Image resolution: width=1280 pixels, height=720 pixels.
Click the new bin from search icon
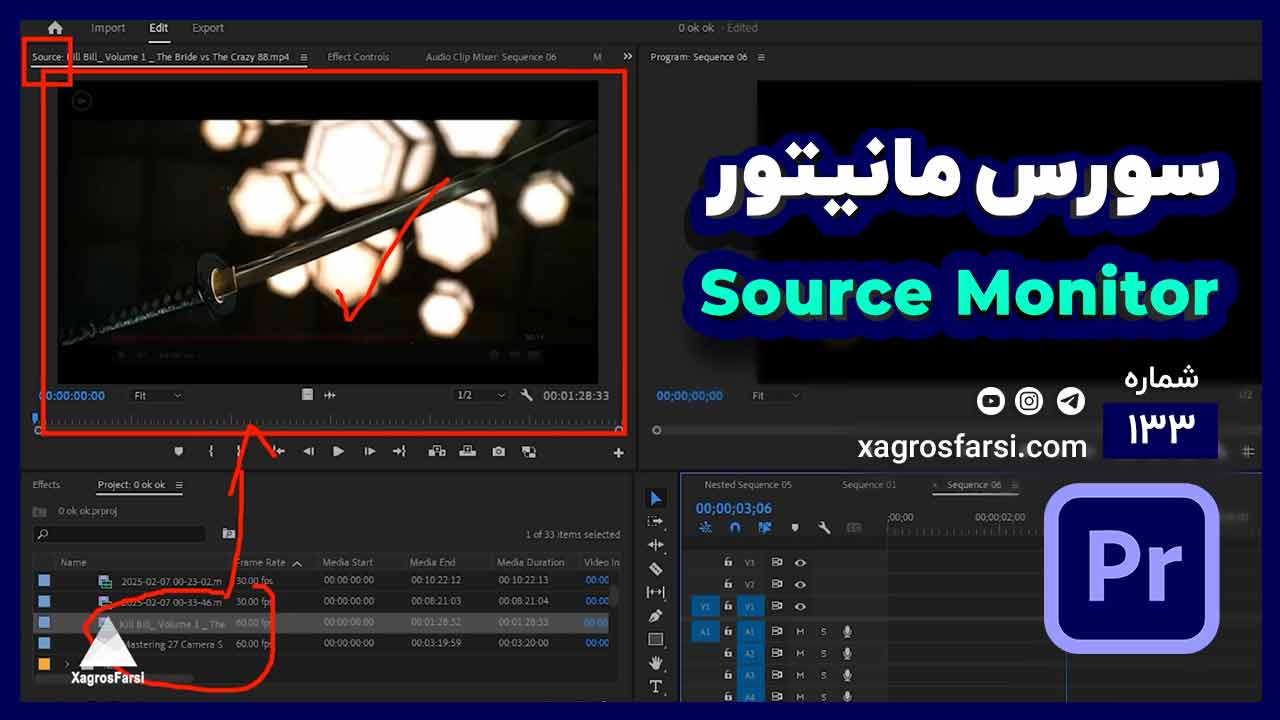[x=229, y=534]
